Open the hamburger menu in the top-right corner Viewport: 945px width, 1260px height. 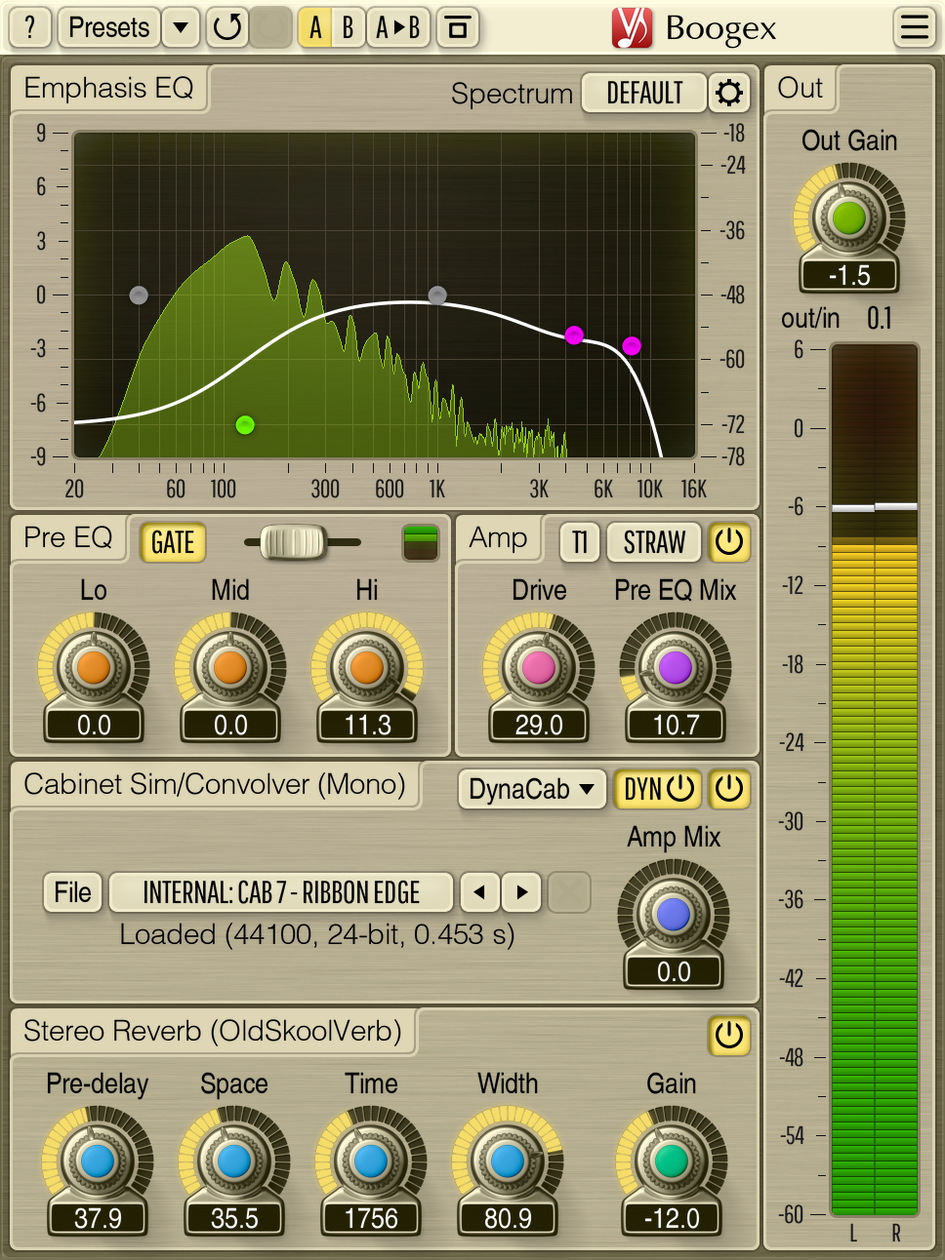(x=913, y=27)
